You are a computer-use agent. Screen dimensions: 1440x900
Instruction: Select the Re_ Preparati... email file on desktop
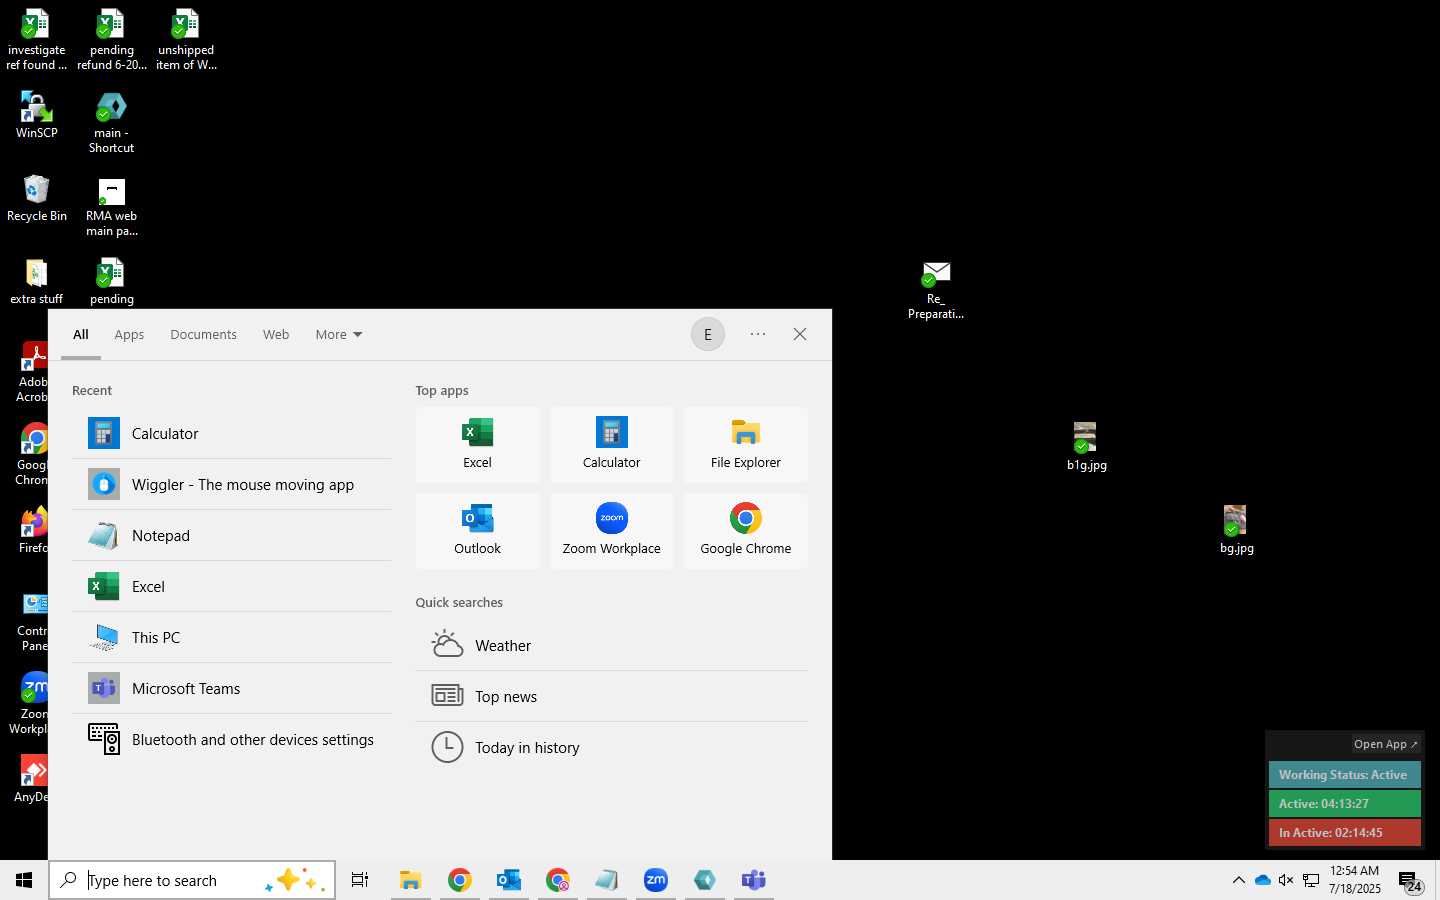(x=936, y=290)
